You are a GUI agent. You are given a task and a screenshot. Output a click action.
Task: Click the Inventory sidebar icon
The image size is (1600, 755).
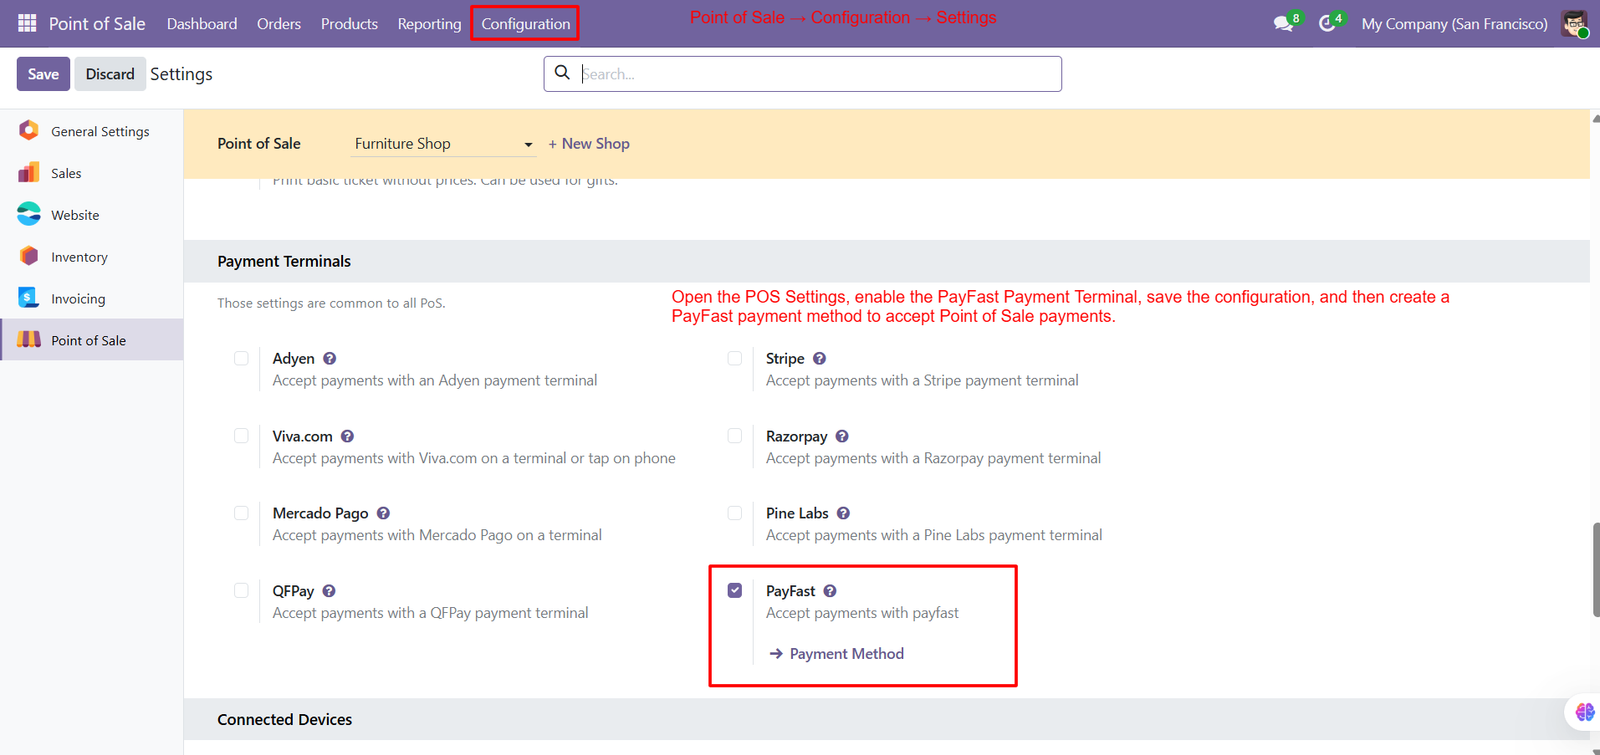(x=29, y=257)
